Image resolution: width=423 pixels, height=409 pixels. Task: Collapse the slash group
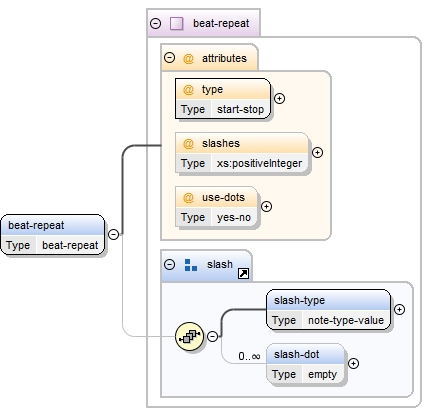(x=169, y=265)
